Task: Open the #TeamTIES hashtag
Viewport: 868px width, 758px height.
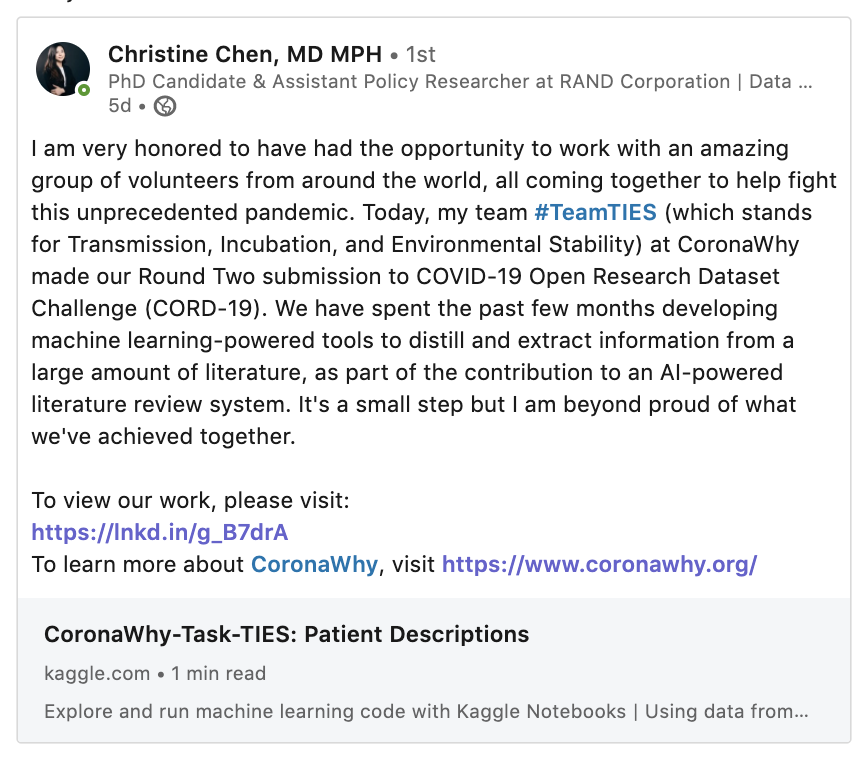Action: [596, 213]
